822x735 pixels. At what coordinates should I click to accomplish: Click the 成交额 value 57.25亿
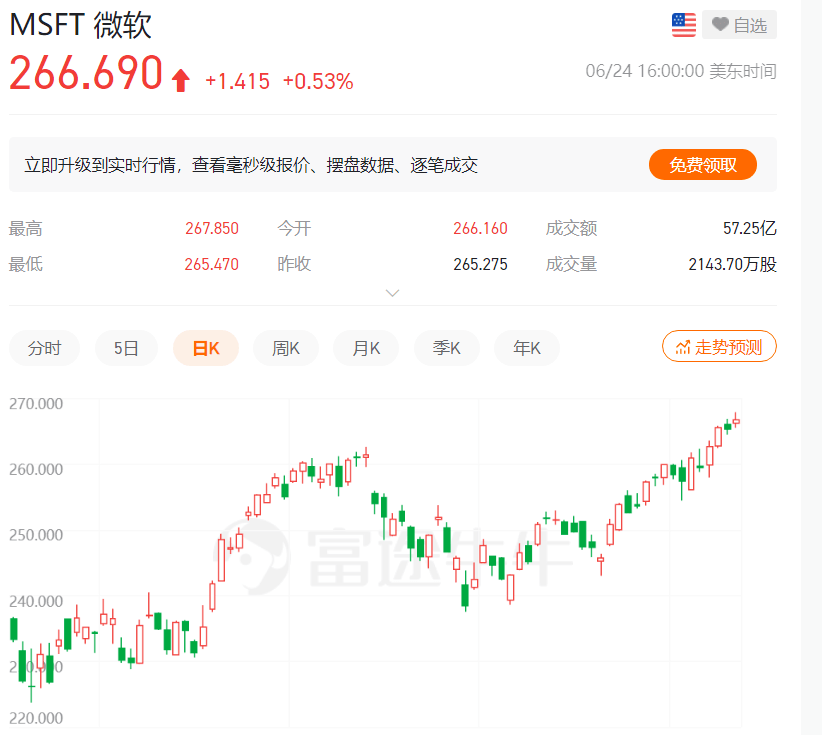750,228
